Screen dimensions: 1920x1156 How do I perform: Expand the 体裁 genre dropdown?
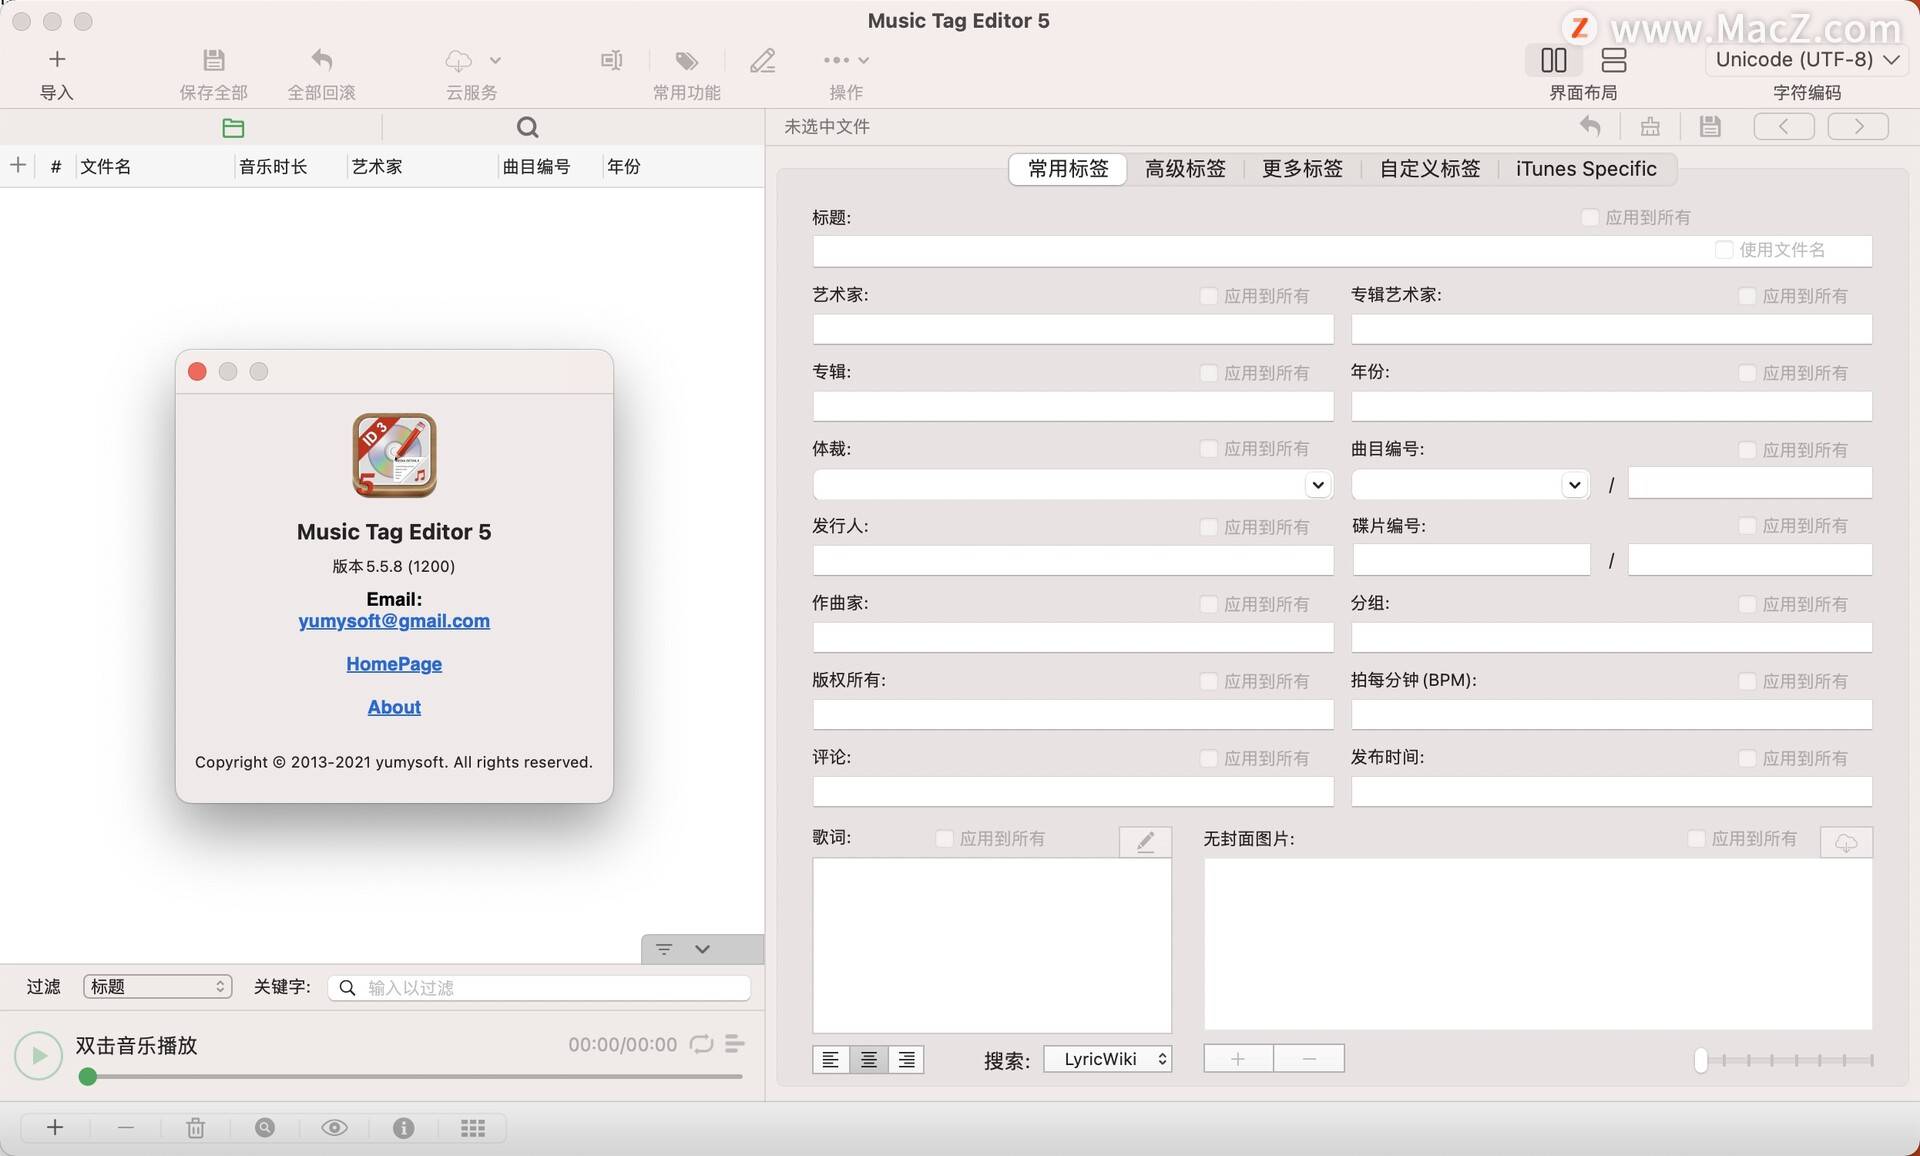(1318, 484)
